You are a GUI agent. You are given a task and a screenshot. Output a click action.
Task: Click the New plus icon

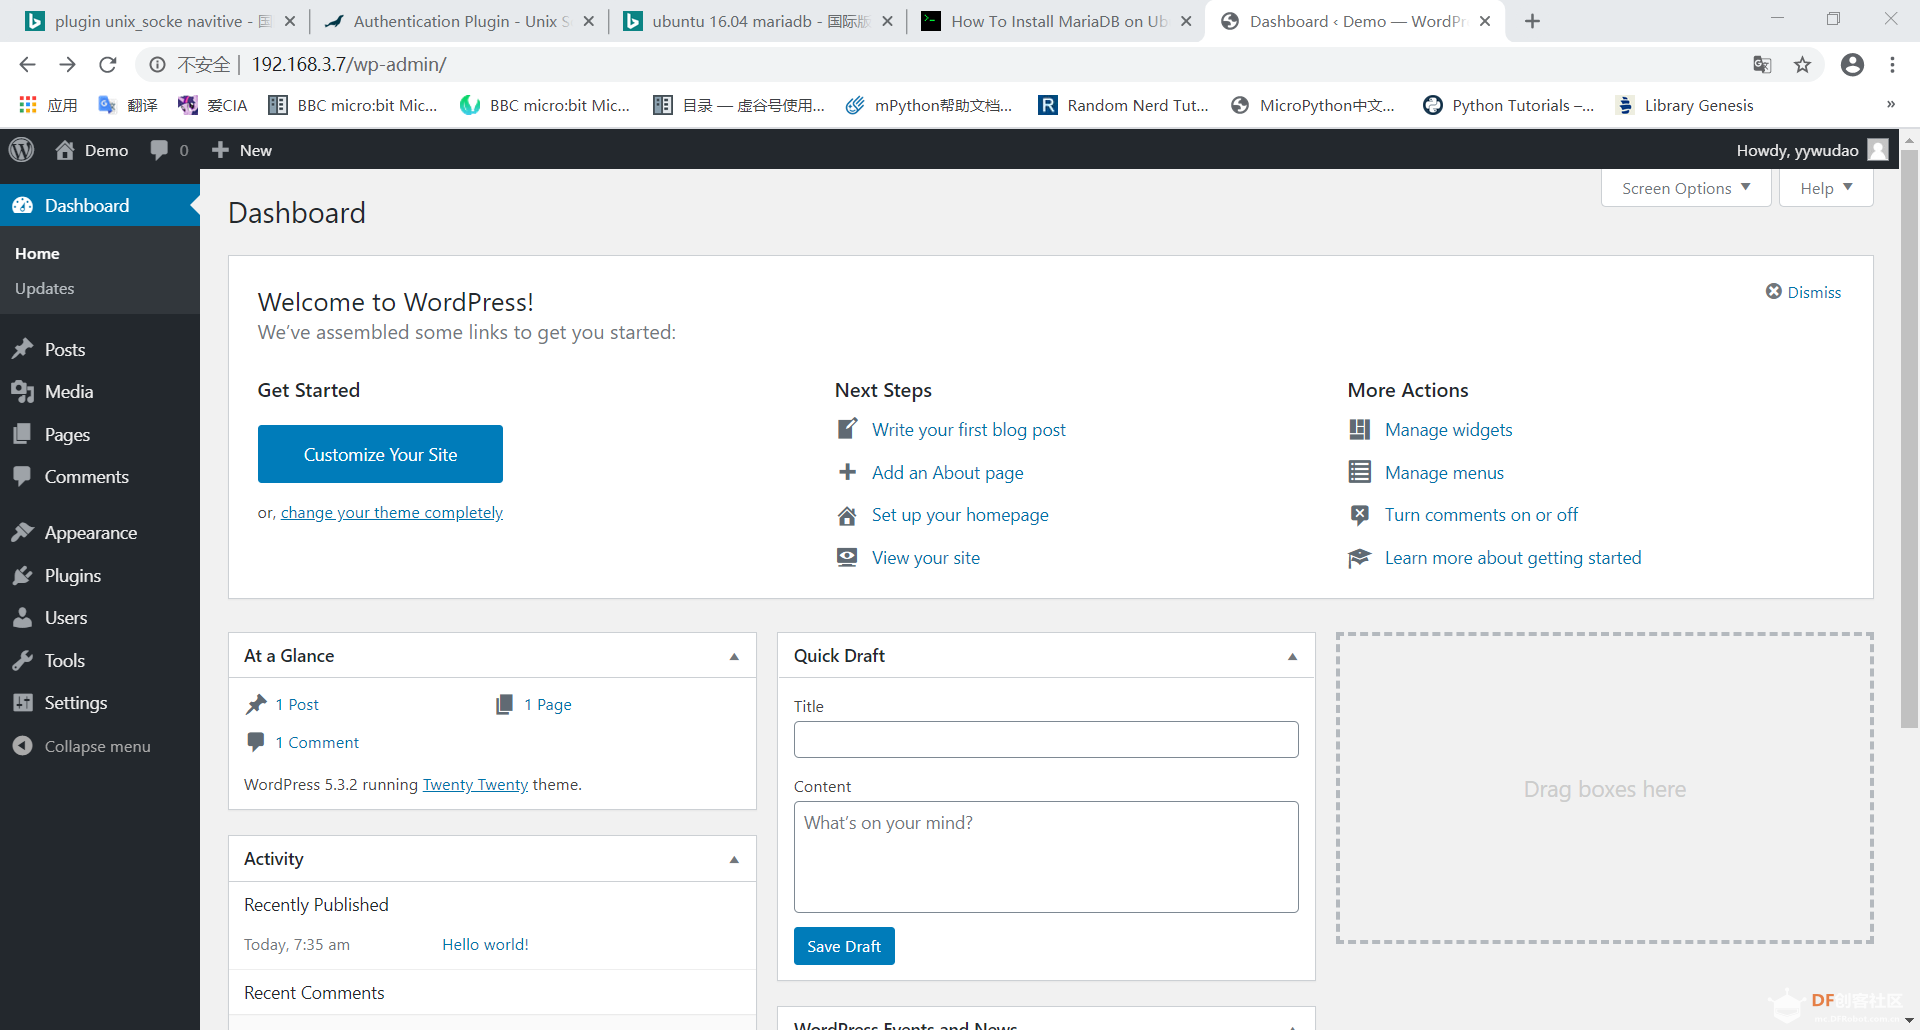tap(220, 150)
